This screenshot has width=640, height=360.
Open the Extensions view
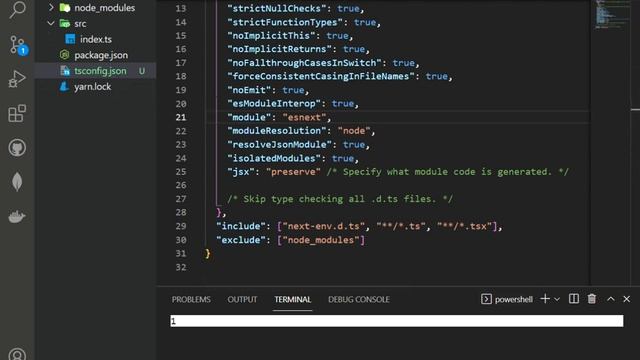tap(17, 113)
